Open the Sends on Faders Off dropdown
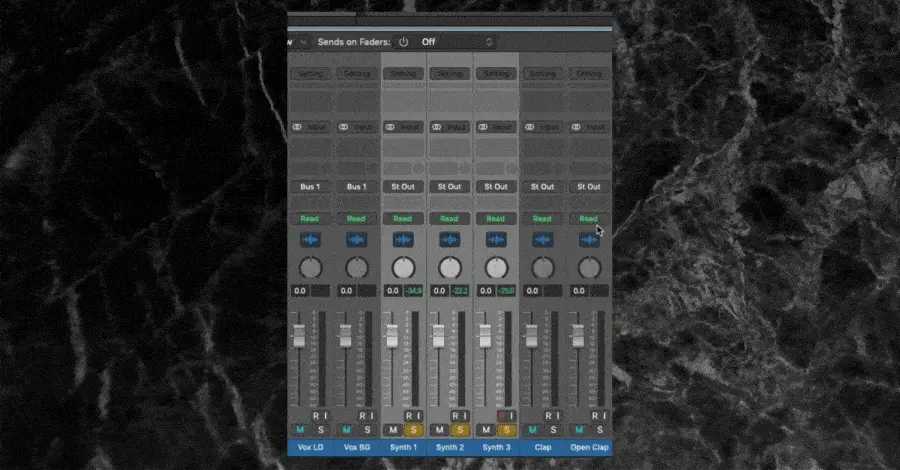This screenshot has width=900, height=470. (x=456, y=42)
